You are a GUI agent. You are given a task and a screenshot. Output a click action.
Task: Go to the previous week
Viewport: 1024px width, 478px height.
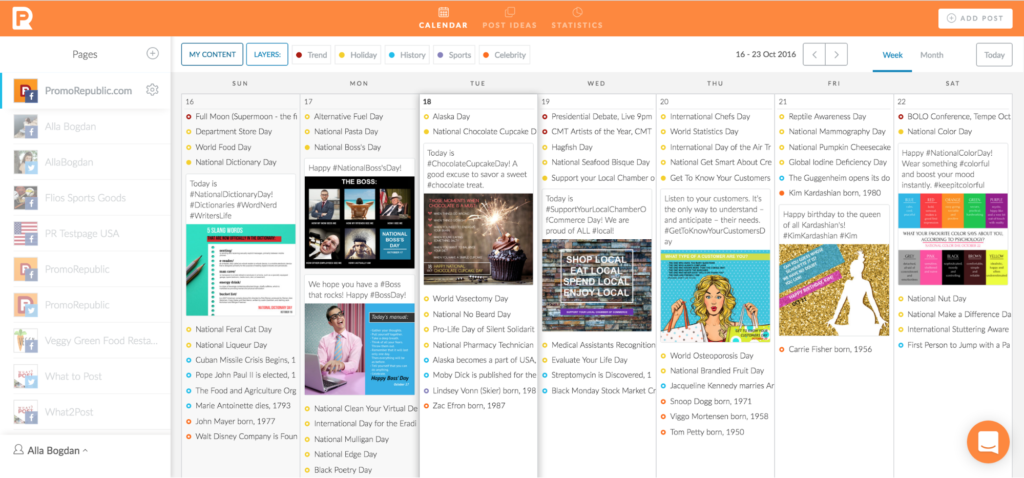pos(814,55)
